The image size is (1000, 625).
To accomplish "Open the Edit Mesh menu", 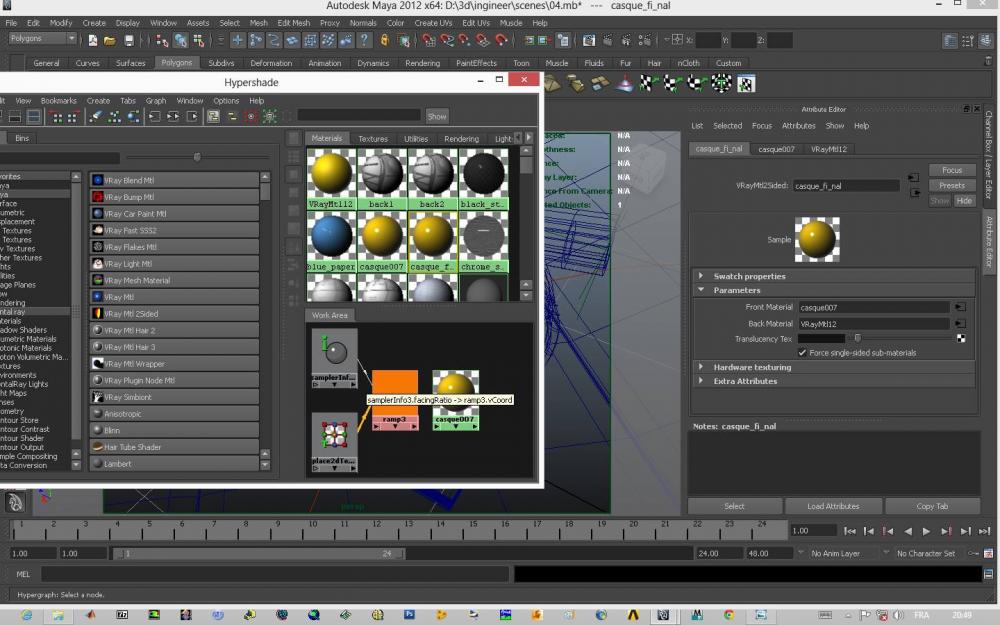I will click(293, 23).
